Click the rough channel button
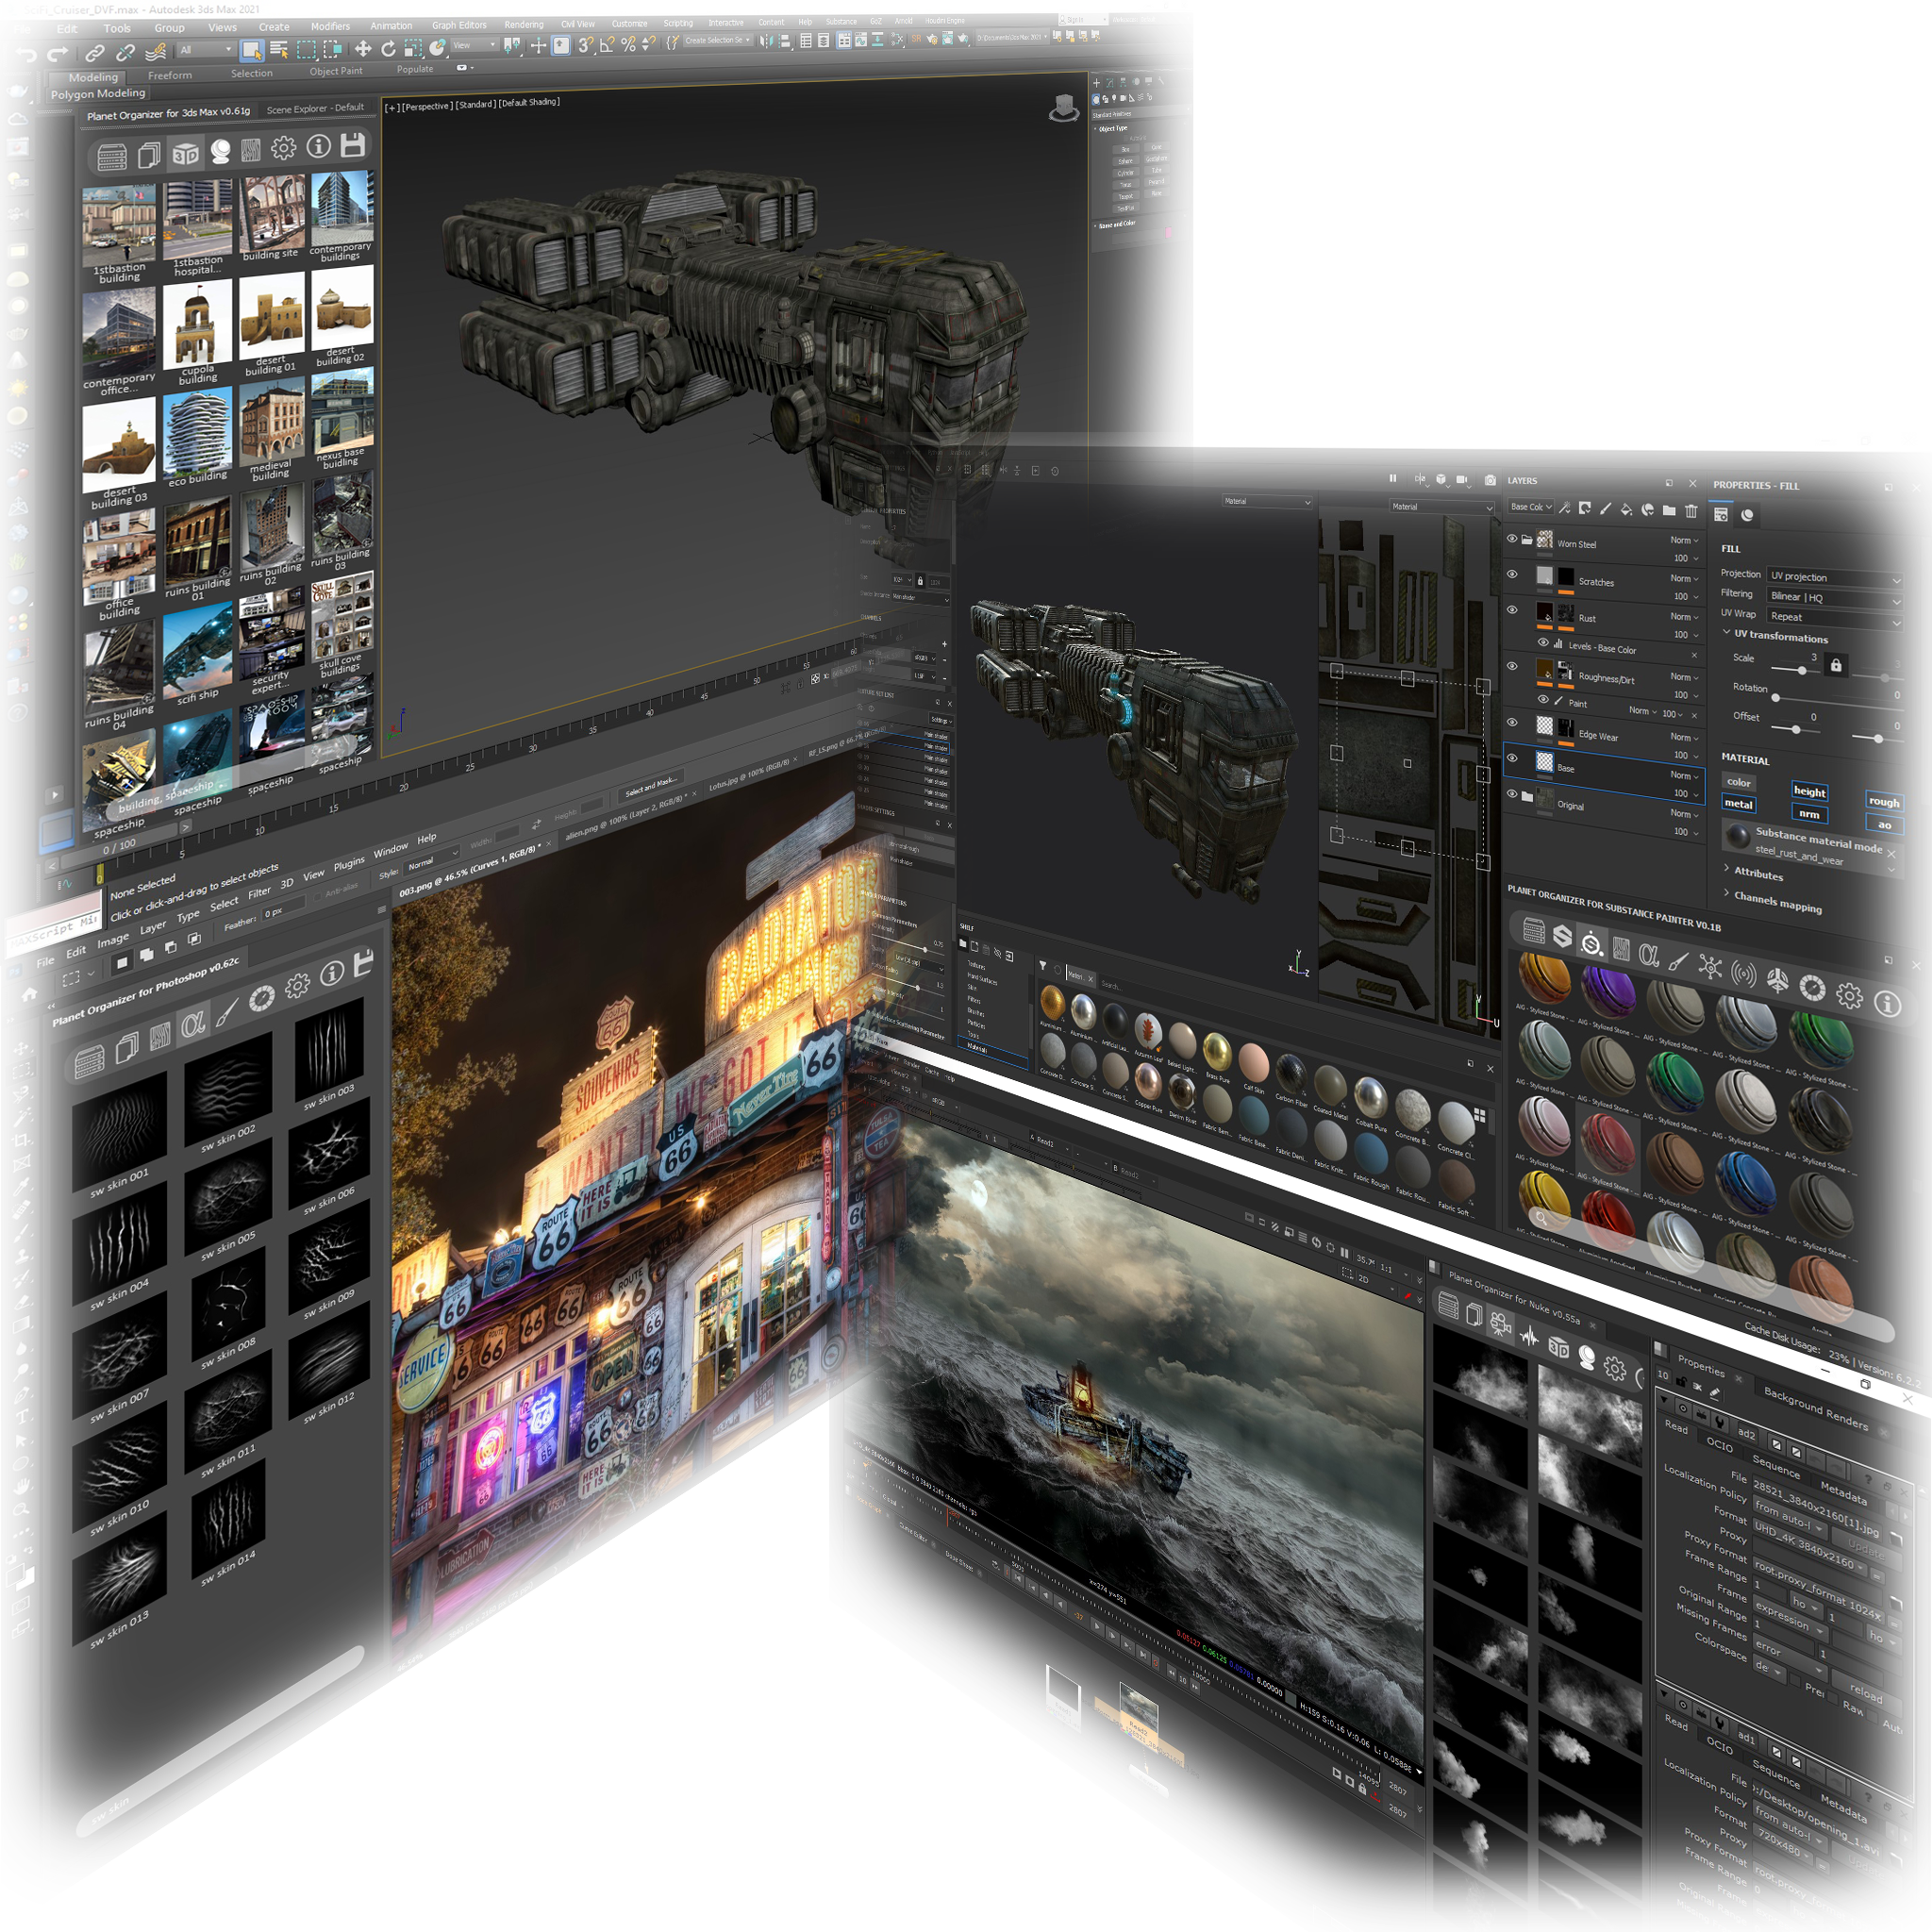1932x1932 pixels. [x=1883, y=801]
